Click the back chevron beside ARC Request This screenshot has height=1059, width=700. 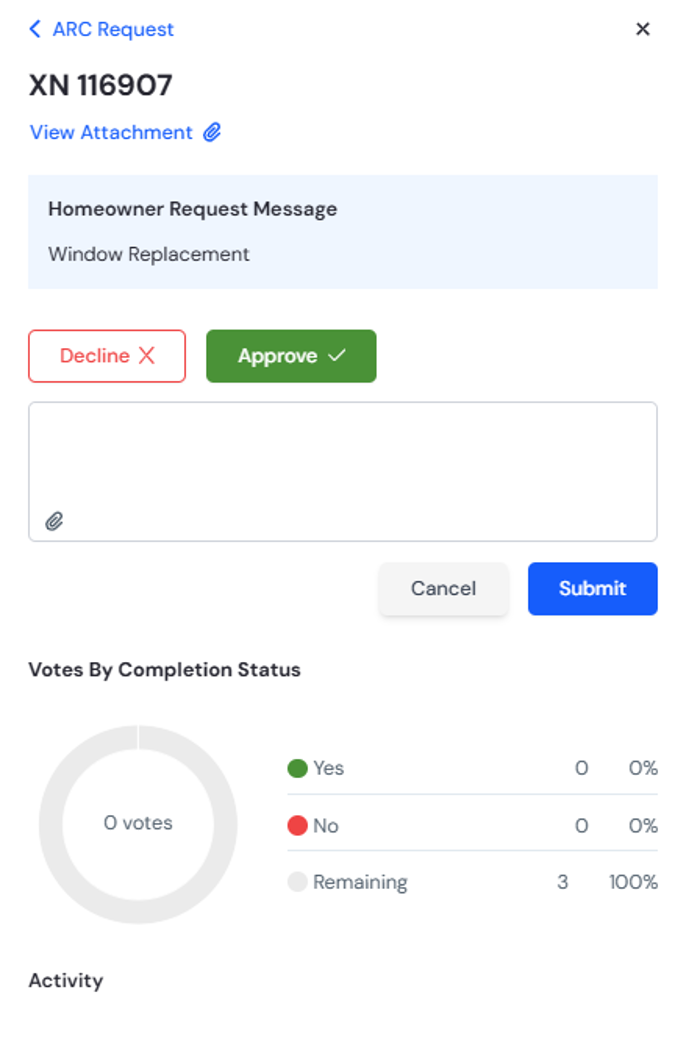(35, 29)
